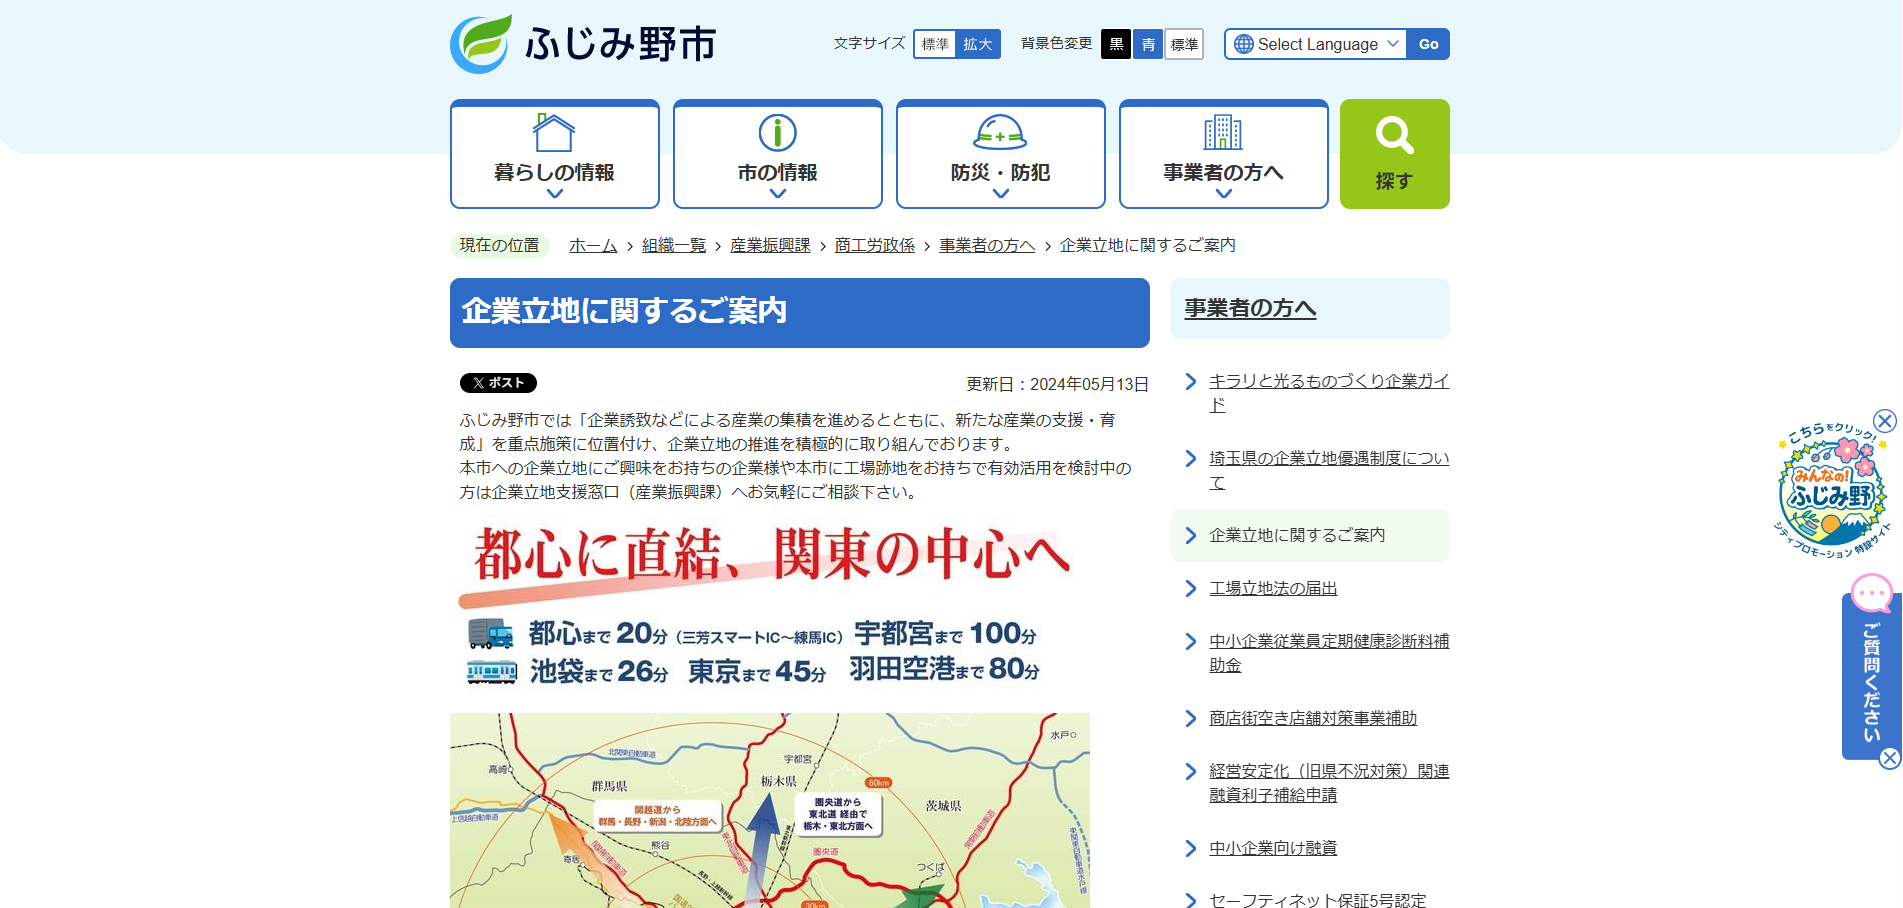Close the ご質問ください chat banner
1903x908 pixels.
coord(1889,758)
